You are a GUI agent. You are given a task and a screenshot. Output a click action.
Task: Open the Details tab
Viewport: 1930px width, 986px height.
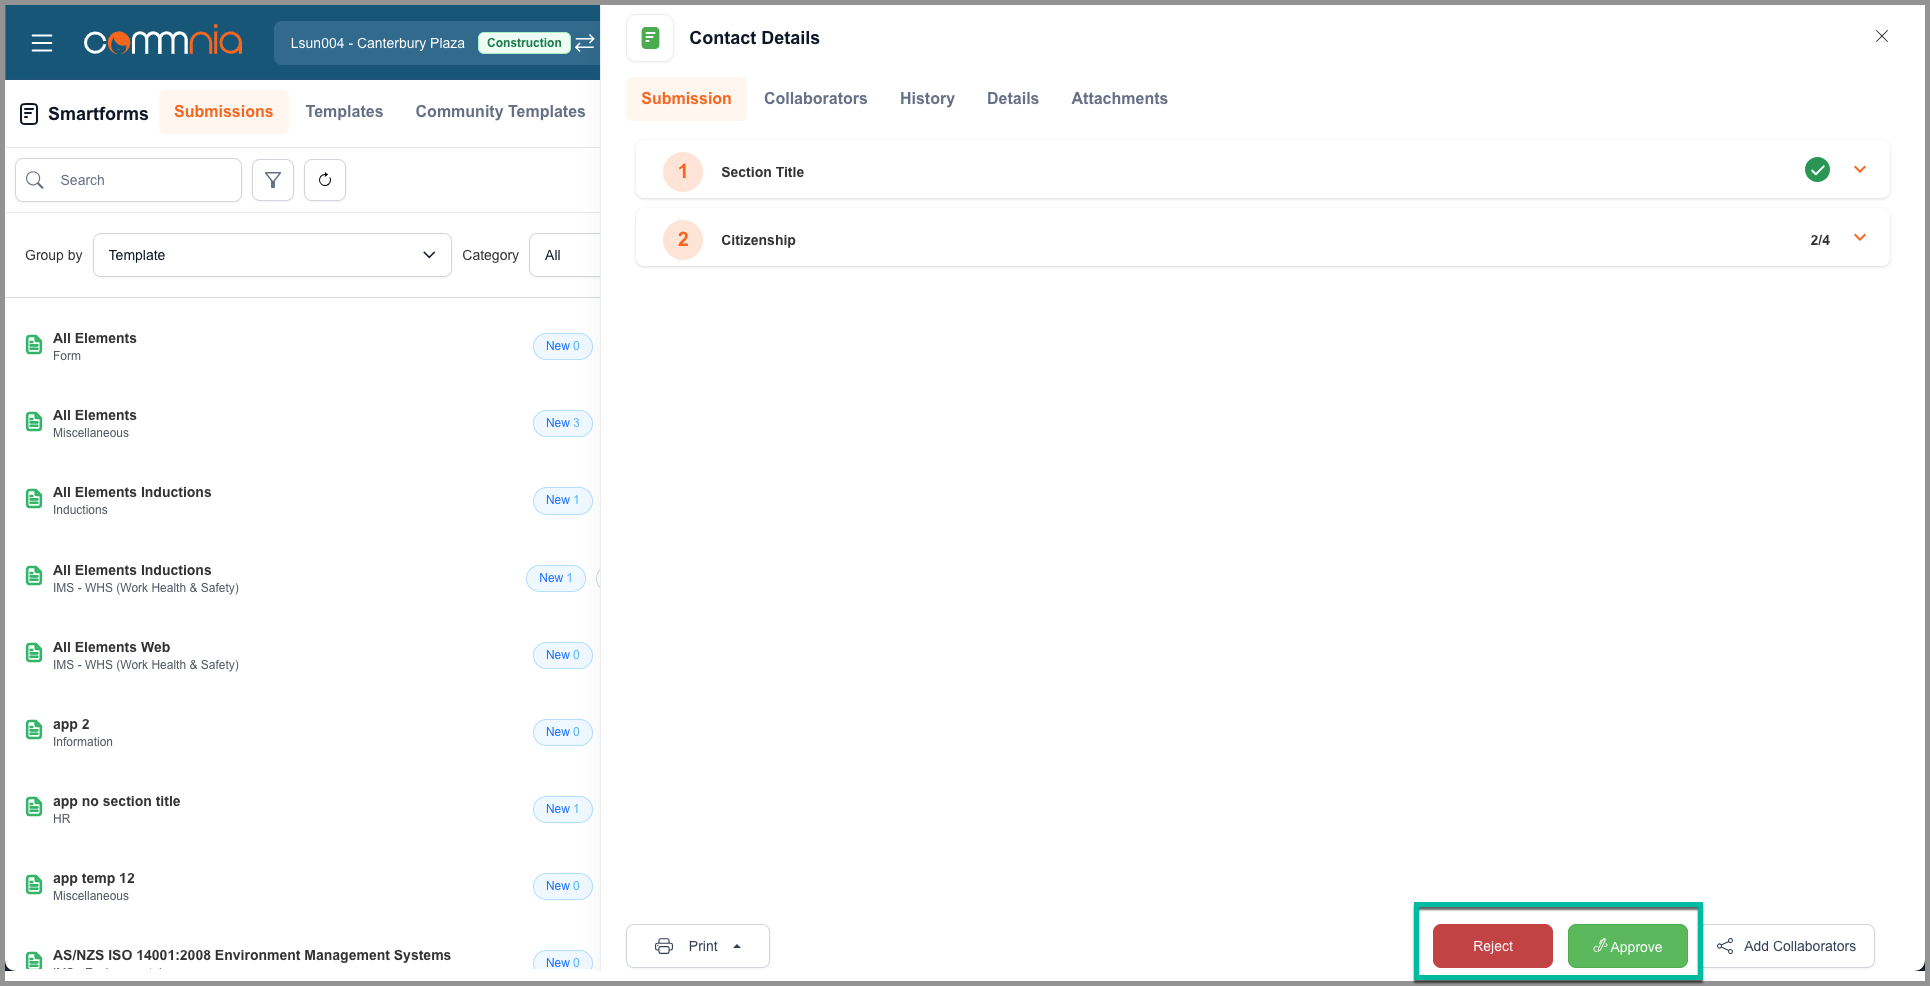point(1012,99)
